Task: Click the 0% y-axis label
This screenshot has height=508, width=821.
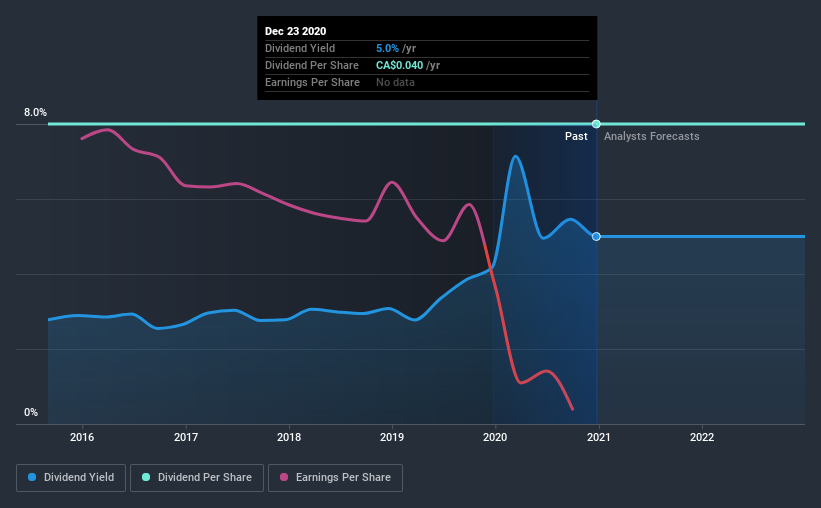Action: [31, 413]
